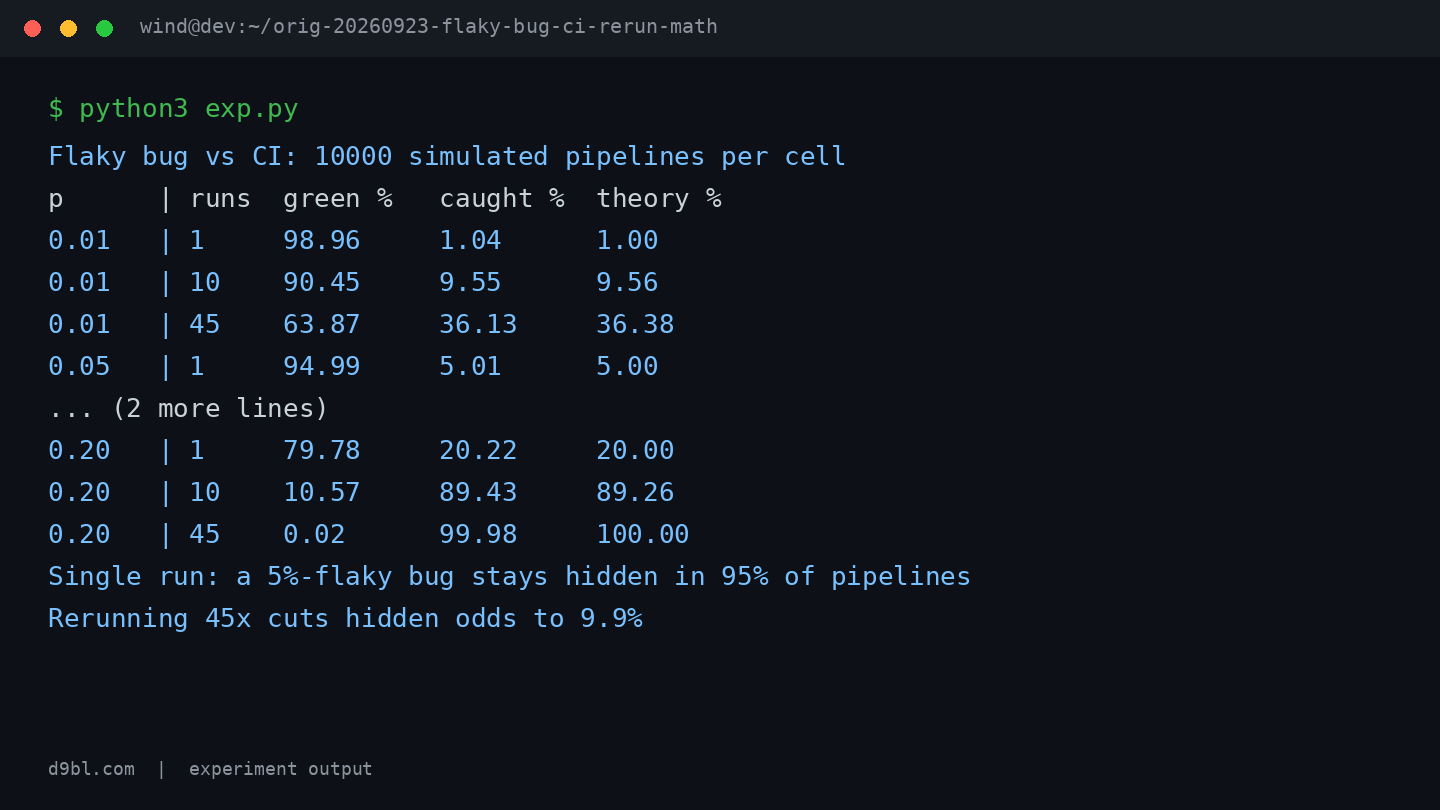Click the 'experiment output' footer label

(281, 769)
